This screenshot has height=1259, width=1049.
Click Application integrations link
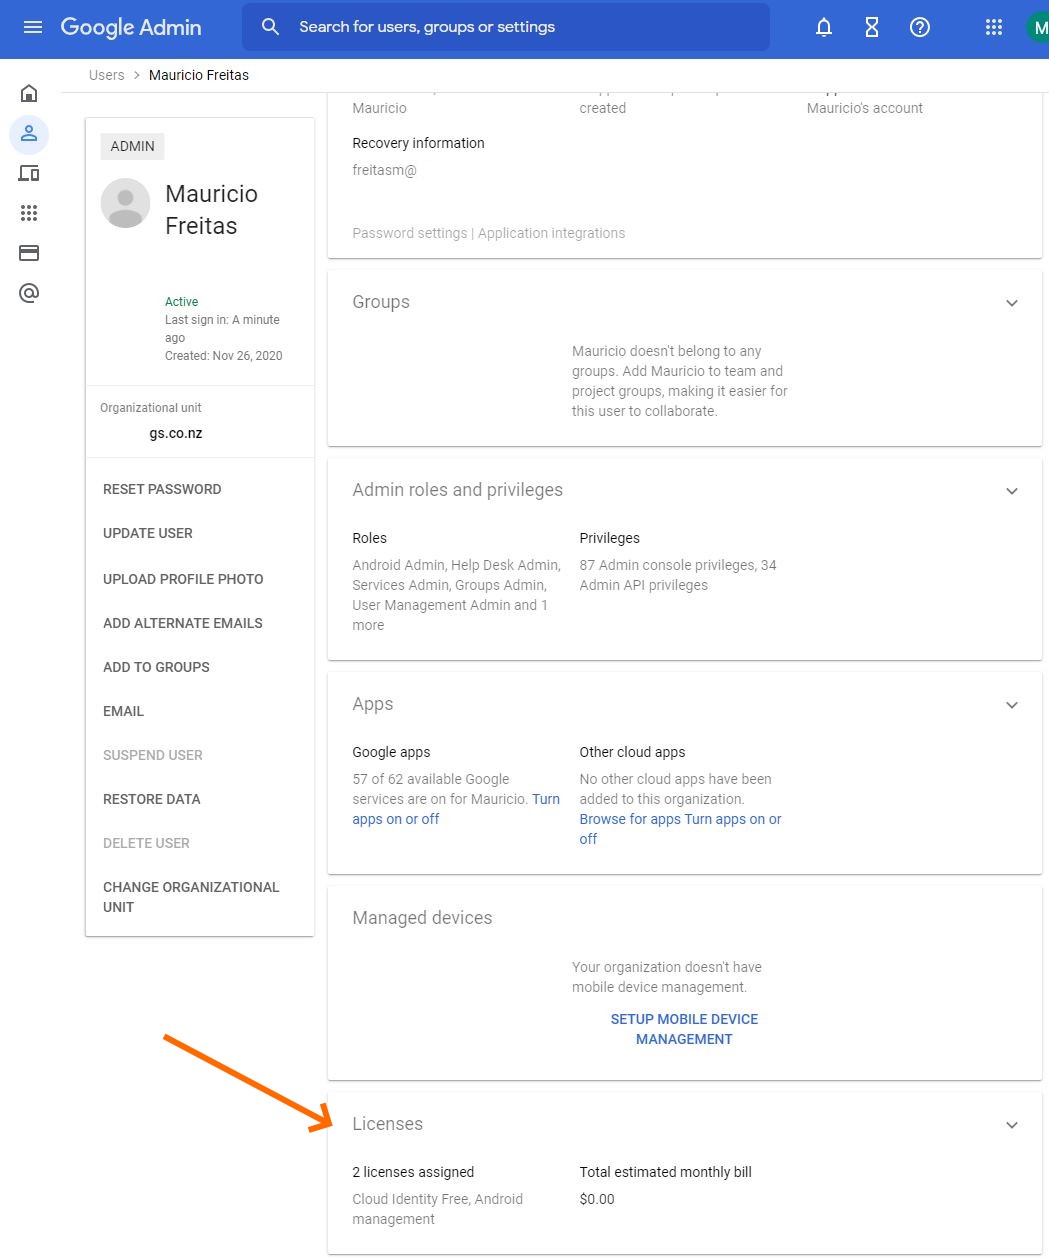point(552,233)
